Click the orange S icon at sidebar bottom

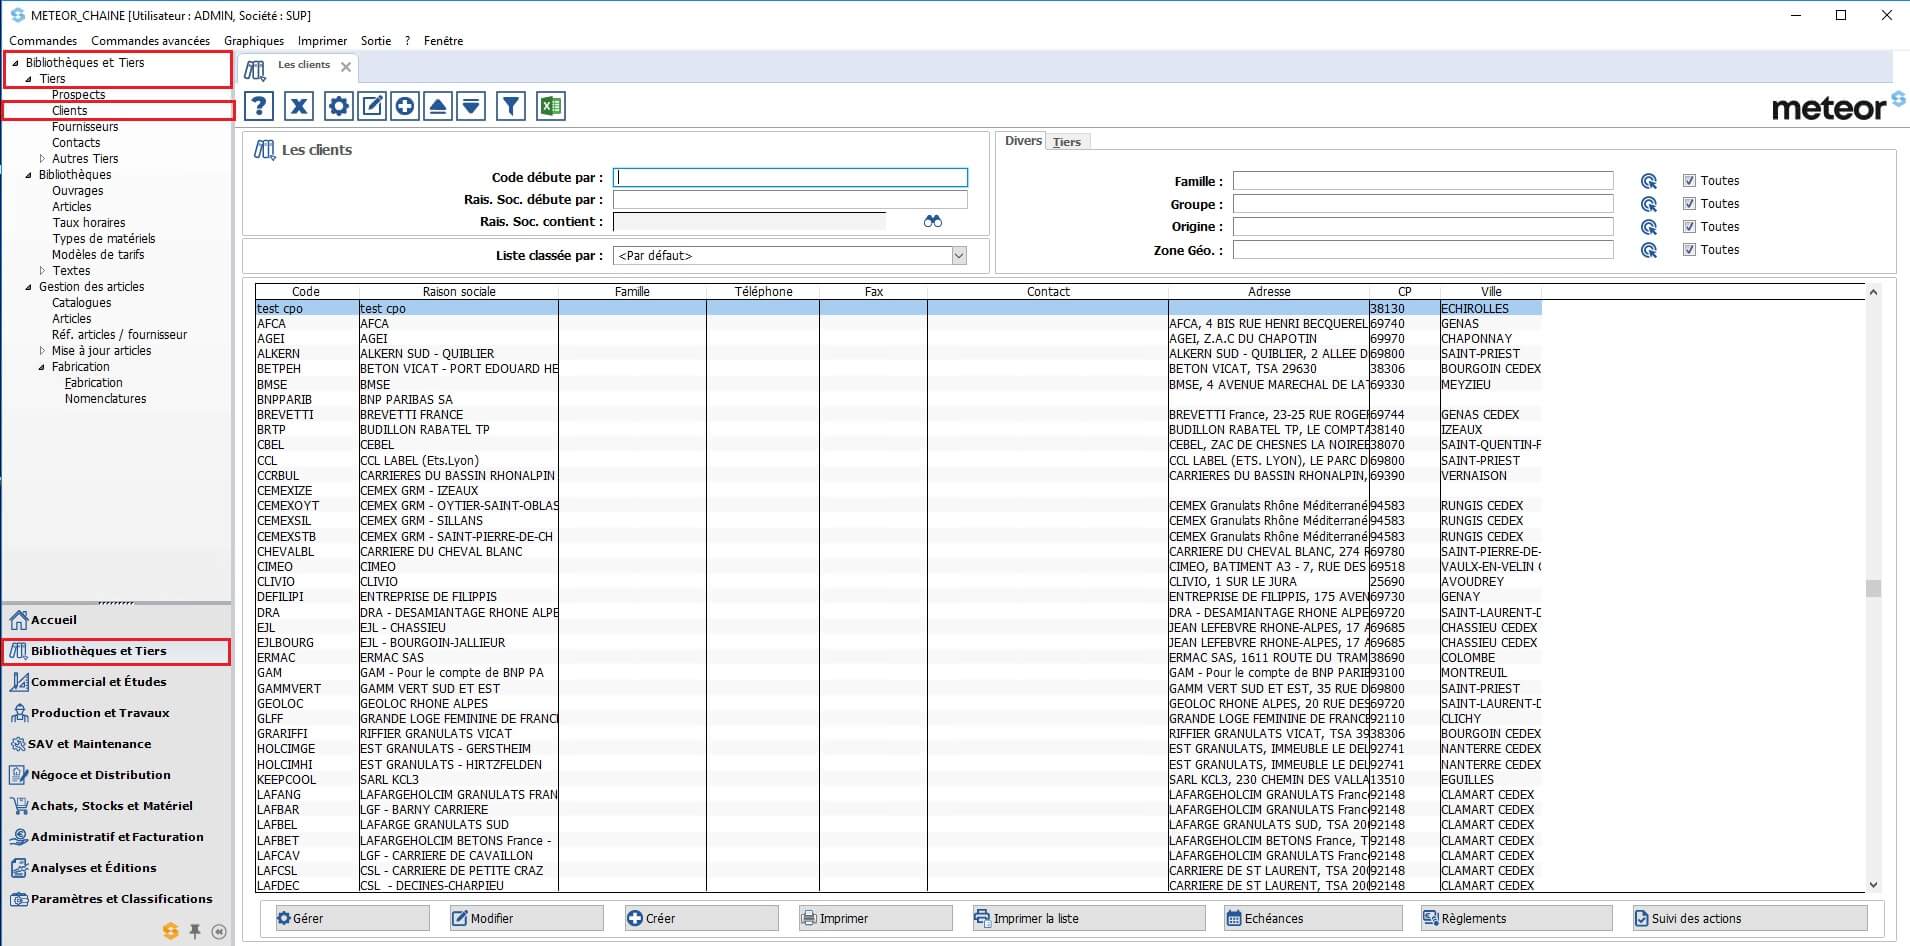click(171, 931)
